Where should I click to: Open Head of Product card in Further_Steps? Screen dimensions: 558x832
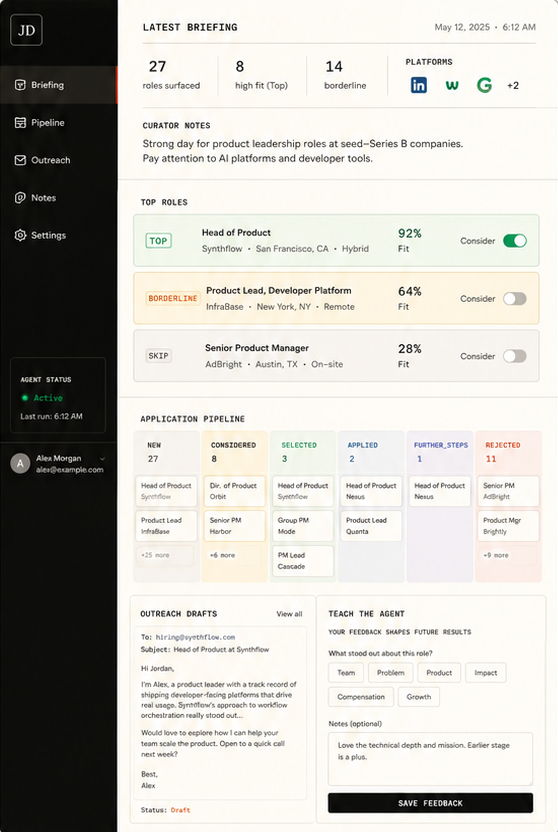(x=440, y=491)
